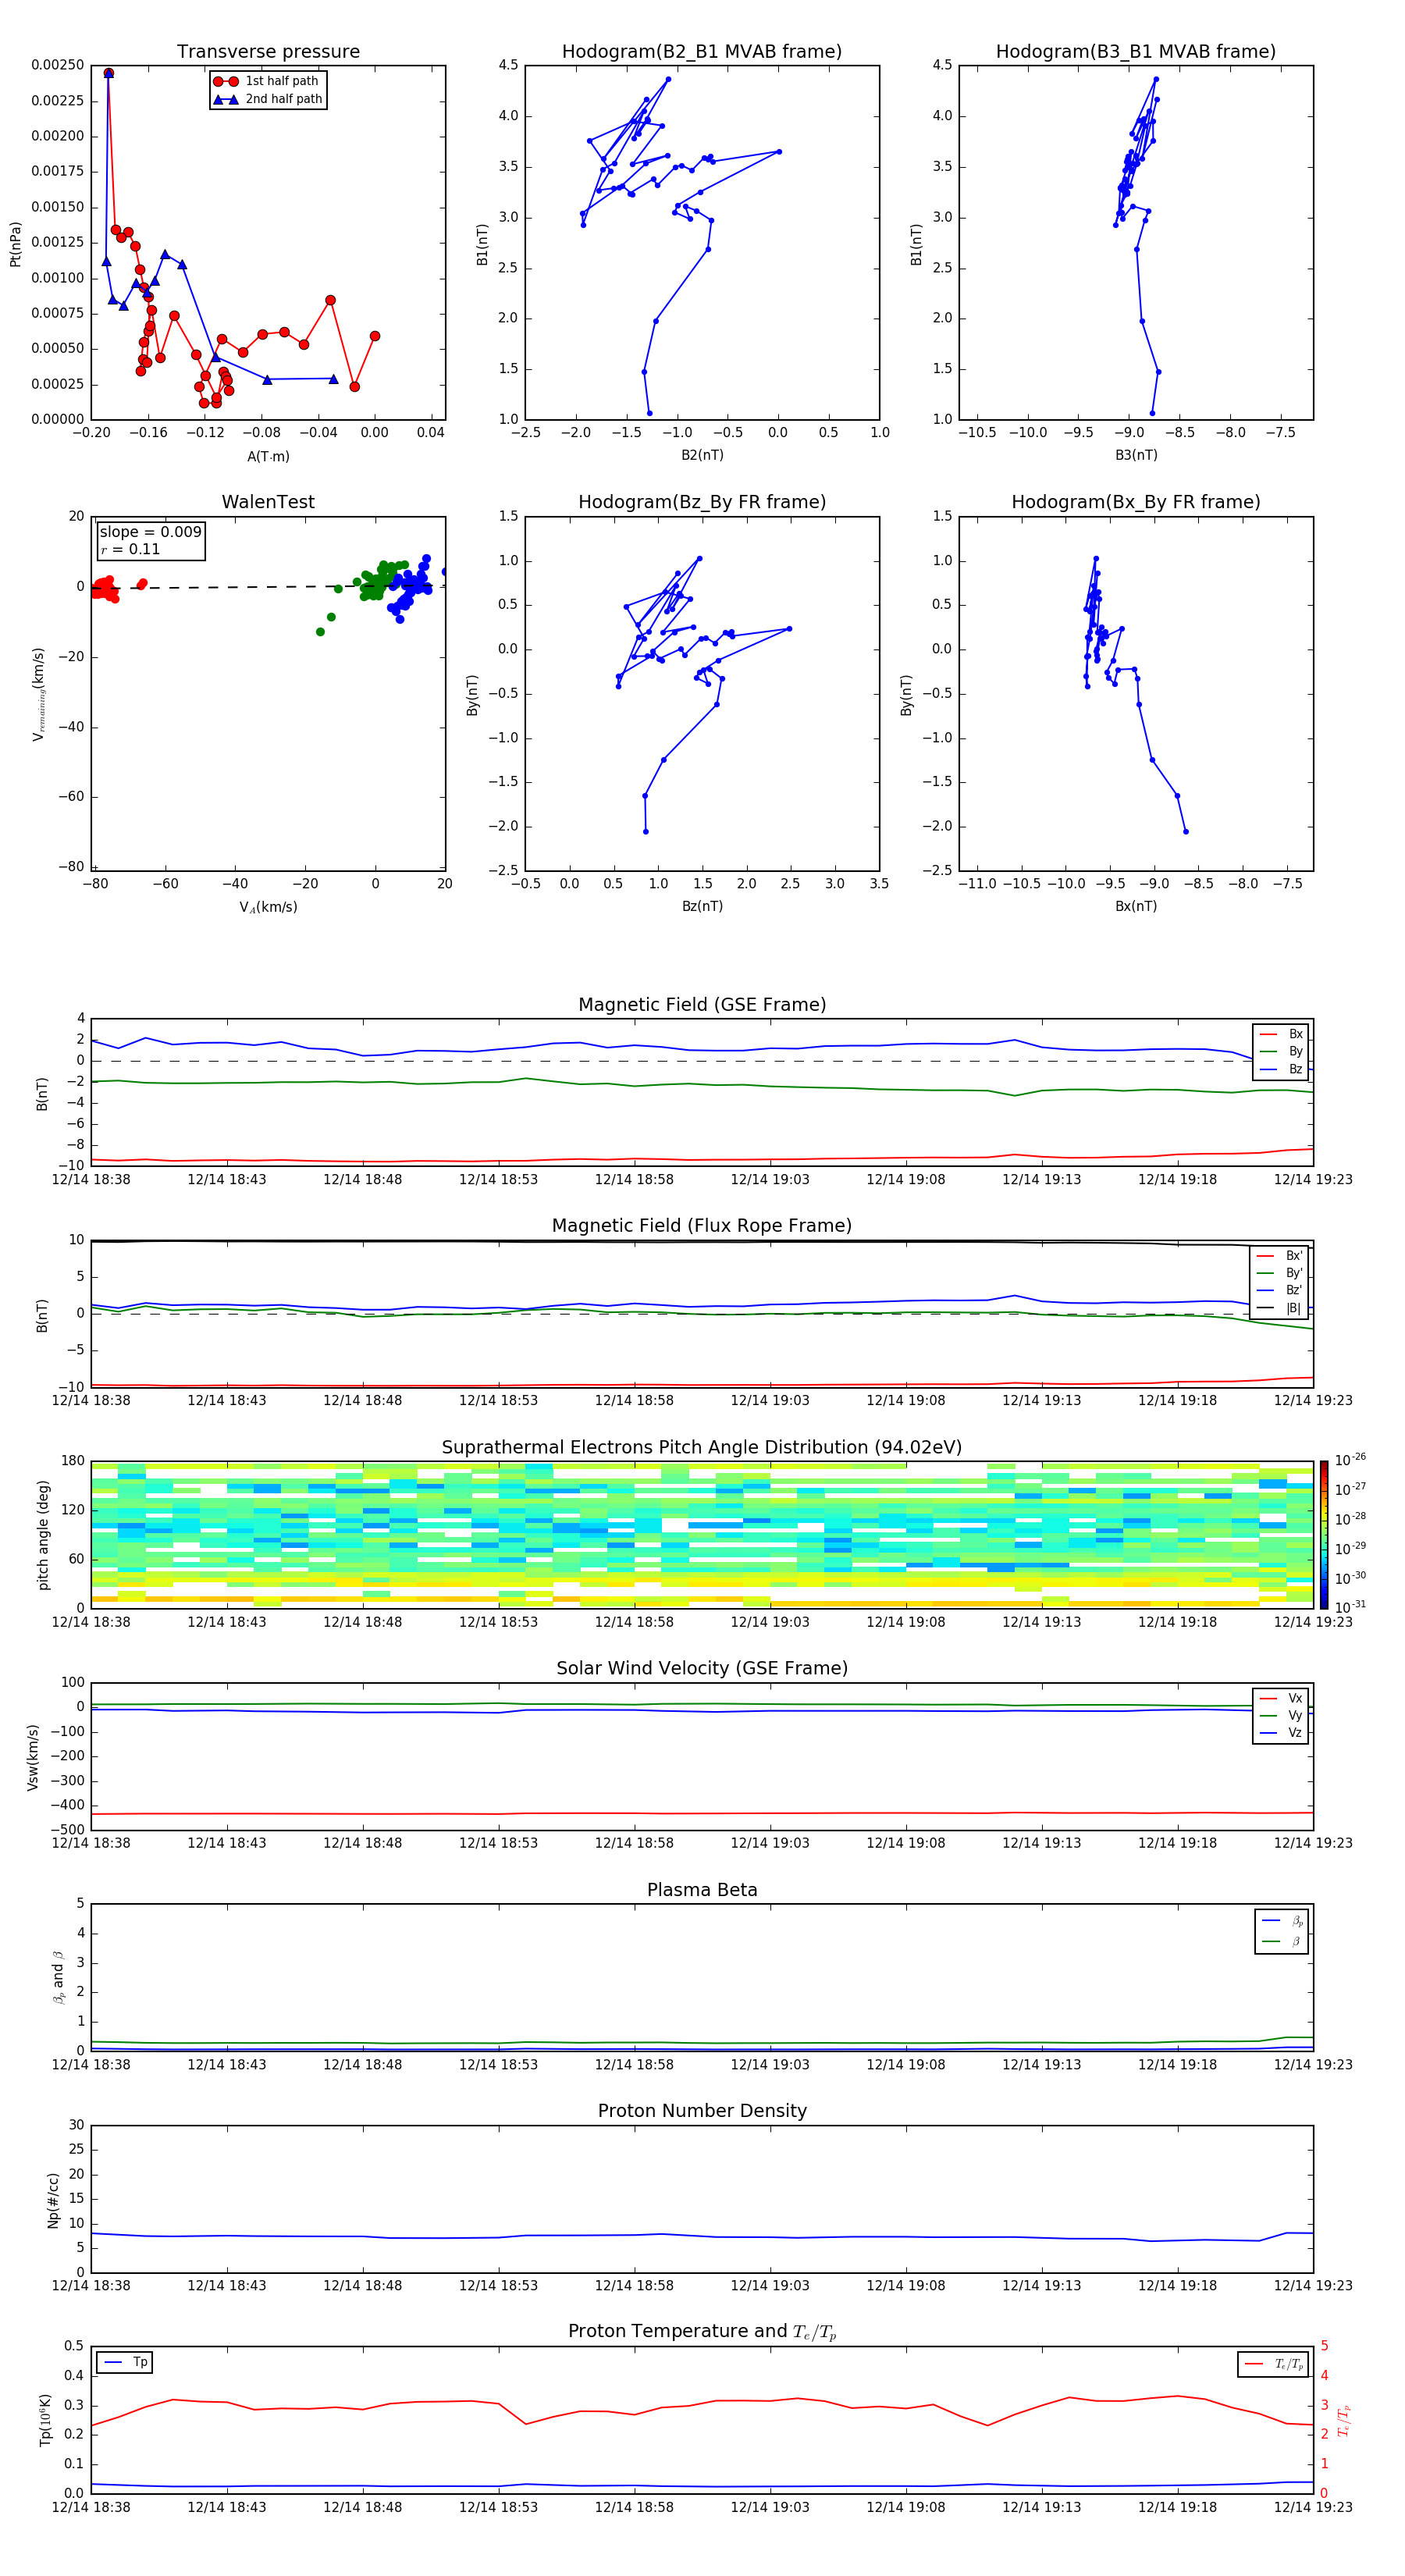Click the 'Vz' entry in velocity legend
Image resolution: width=1405 pixels, height=2576 pixels.
[x=1282, y=1733]
